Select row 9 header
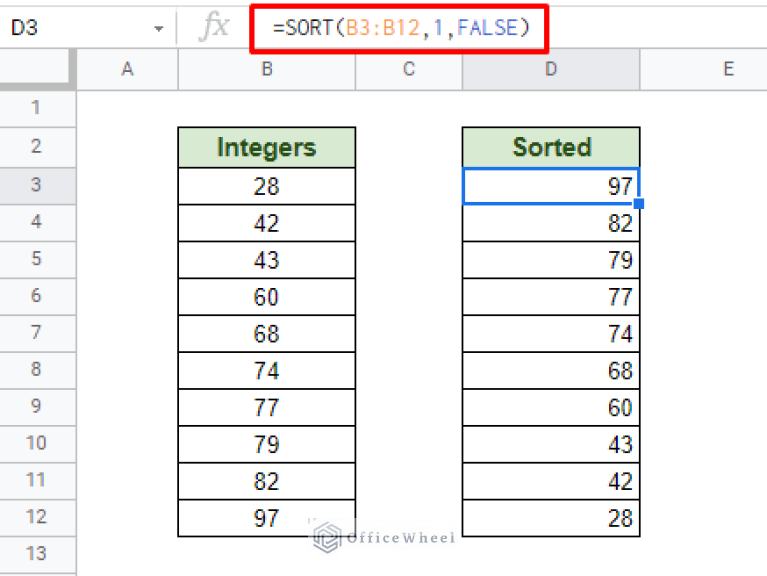Viewport: 767px width, 576px height. [38, 407]
